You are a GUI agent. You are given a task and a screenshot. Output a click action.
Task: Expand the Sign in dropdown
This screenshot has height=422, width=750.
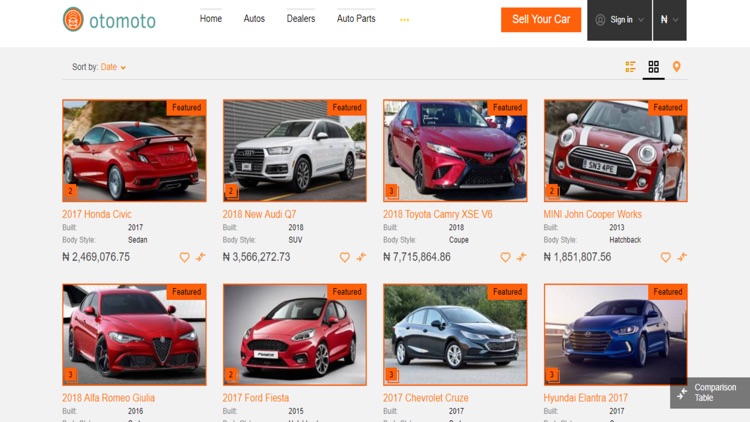[x=619, y=20]
